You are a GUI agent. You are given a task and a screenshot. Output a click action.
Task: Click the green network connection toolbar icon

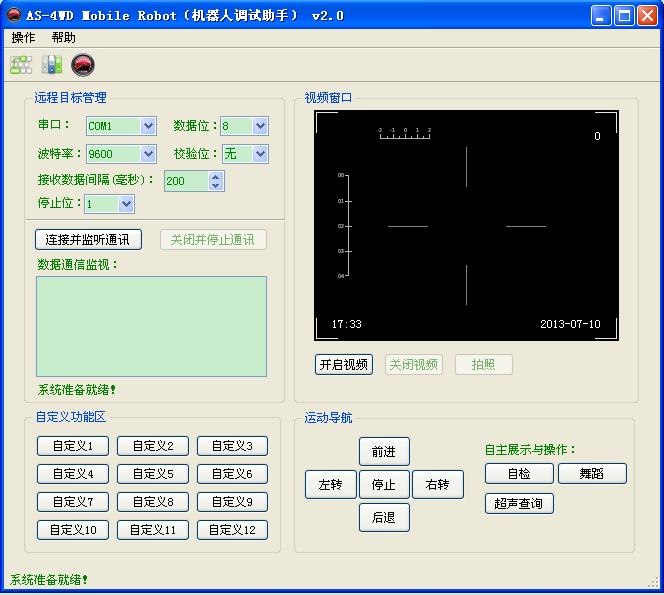pyautogui.click(x=21, y=65)
